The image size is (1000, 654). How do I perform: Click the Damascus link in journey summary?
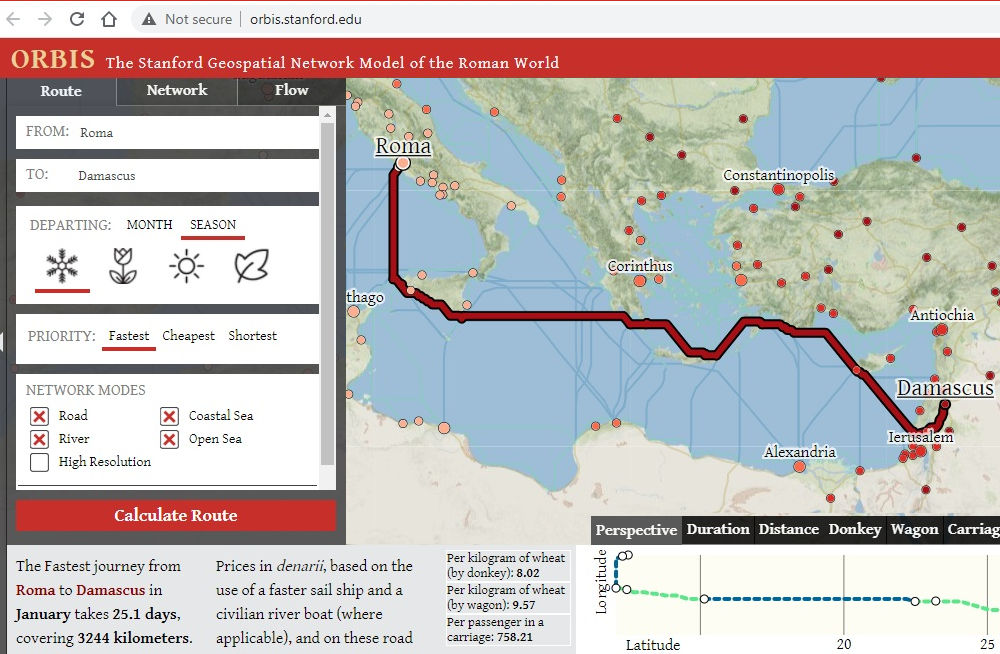coord(111,590)
